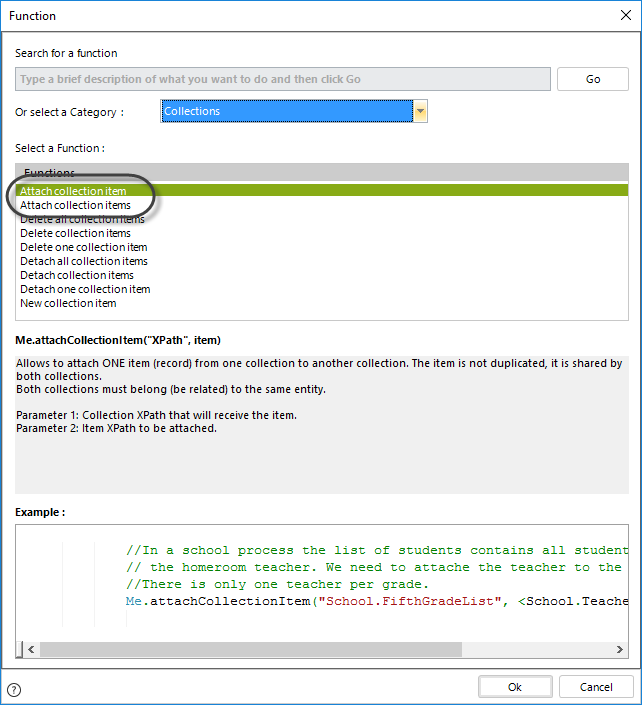Click the Go search button

tap(592, 79)
